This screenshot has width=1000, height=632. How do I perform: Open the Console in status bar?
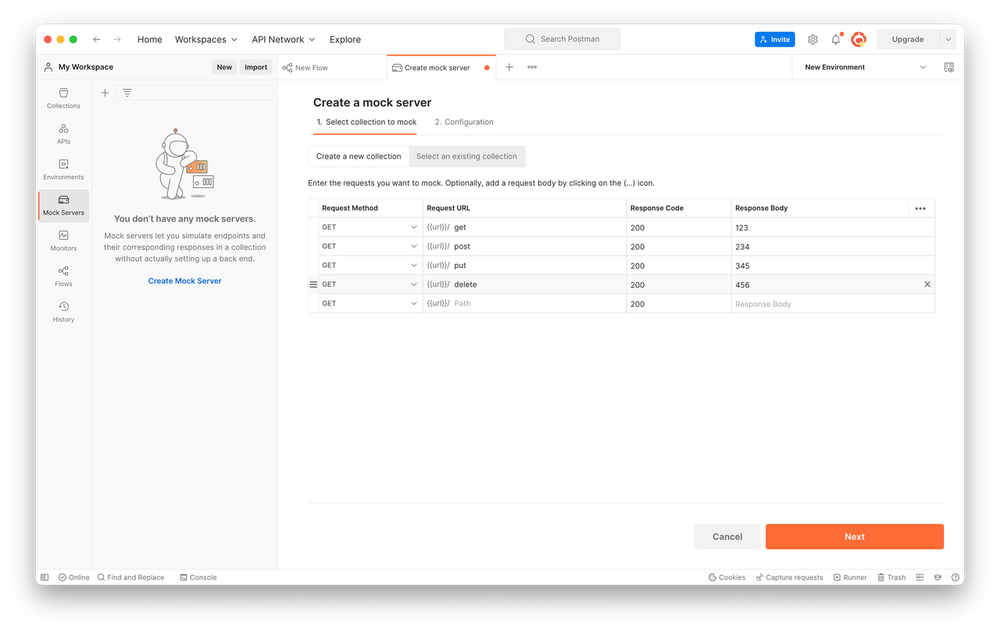[197, 577]
